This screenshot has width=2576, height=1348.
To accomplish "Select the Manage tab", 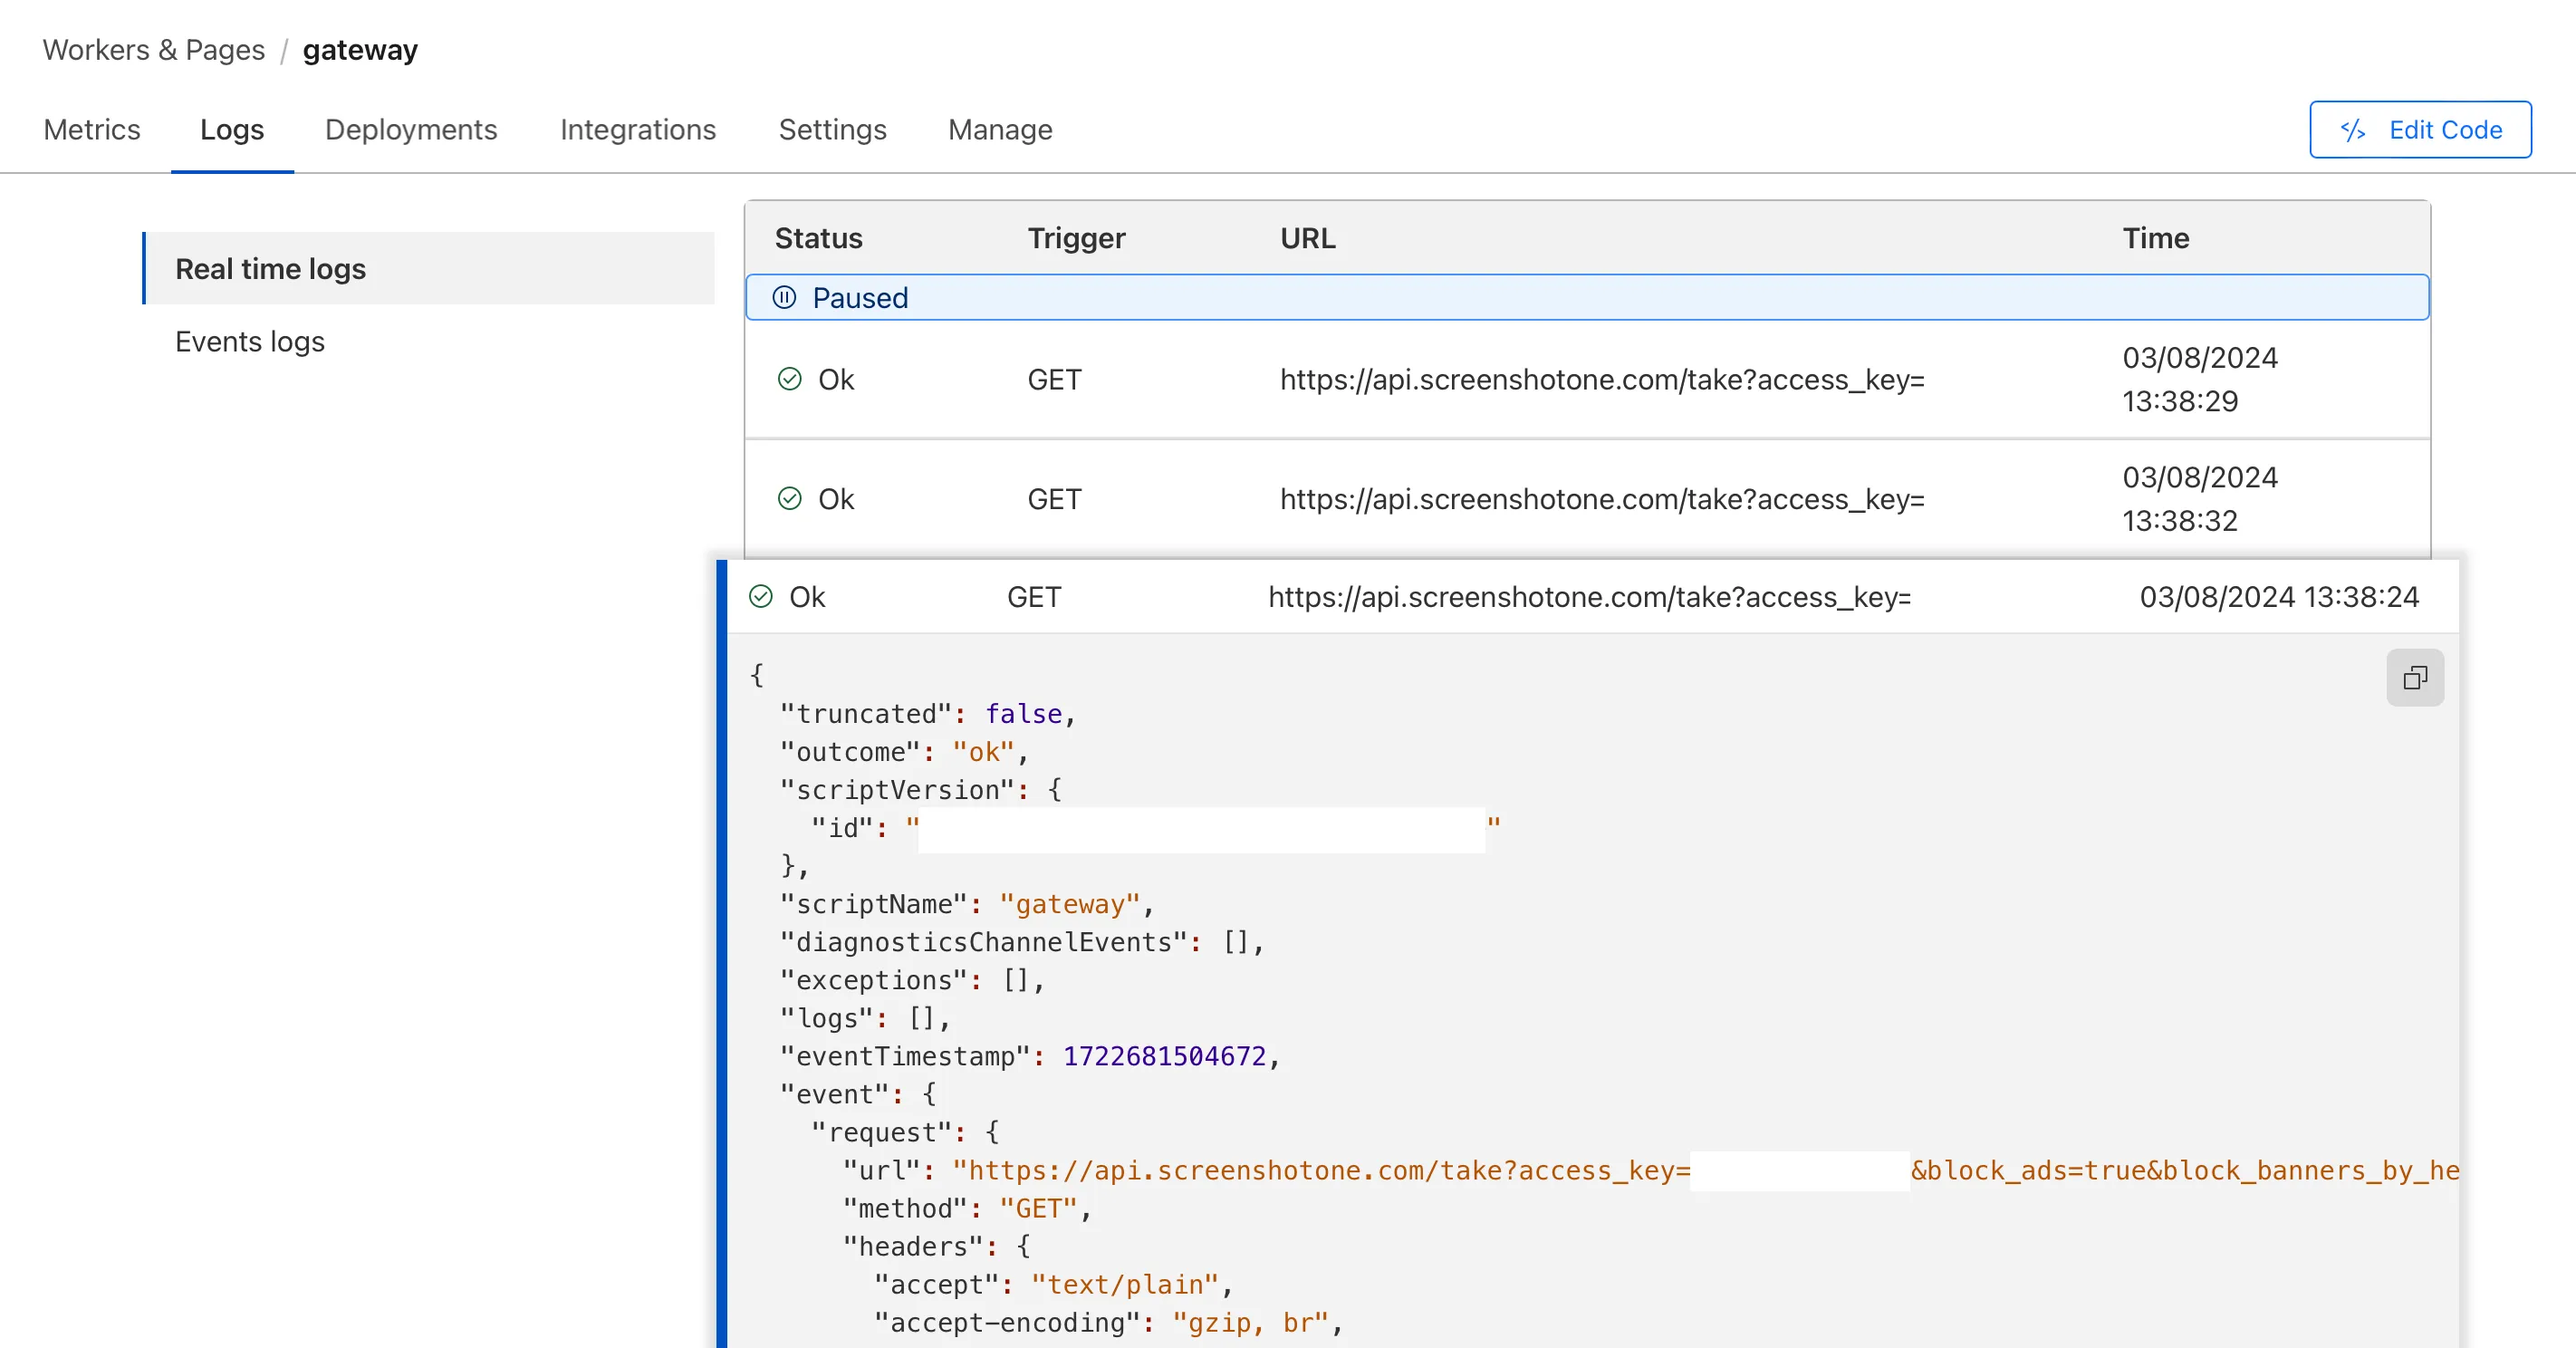I will click(x=999, y=130).
